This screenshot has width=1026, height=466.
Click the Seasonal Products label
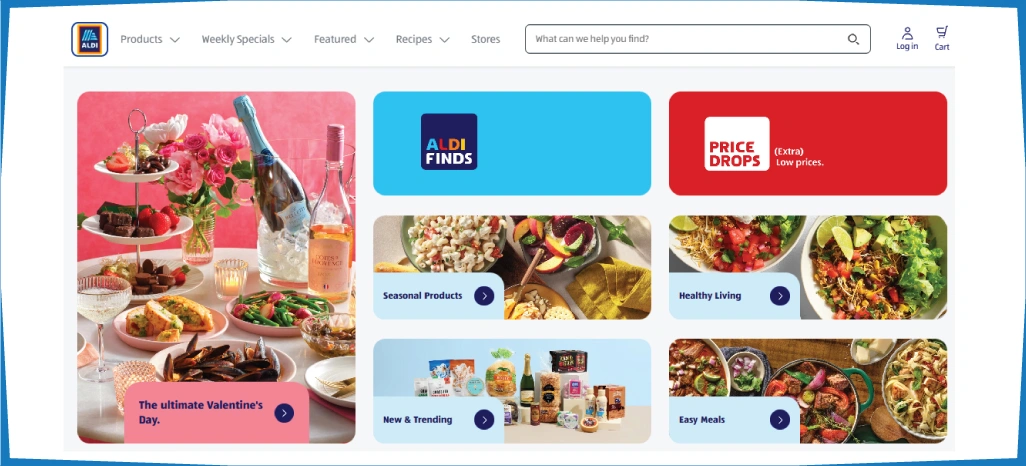point(423,296)
